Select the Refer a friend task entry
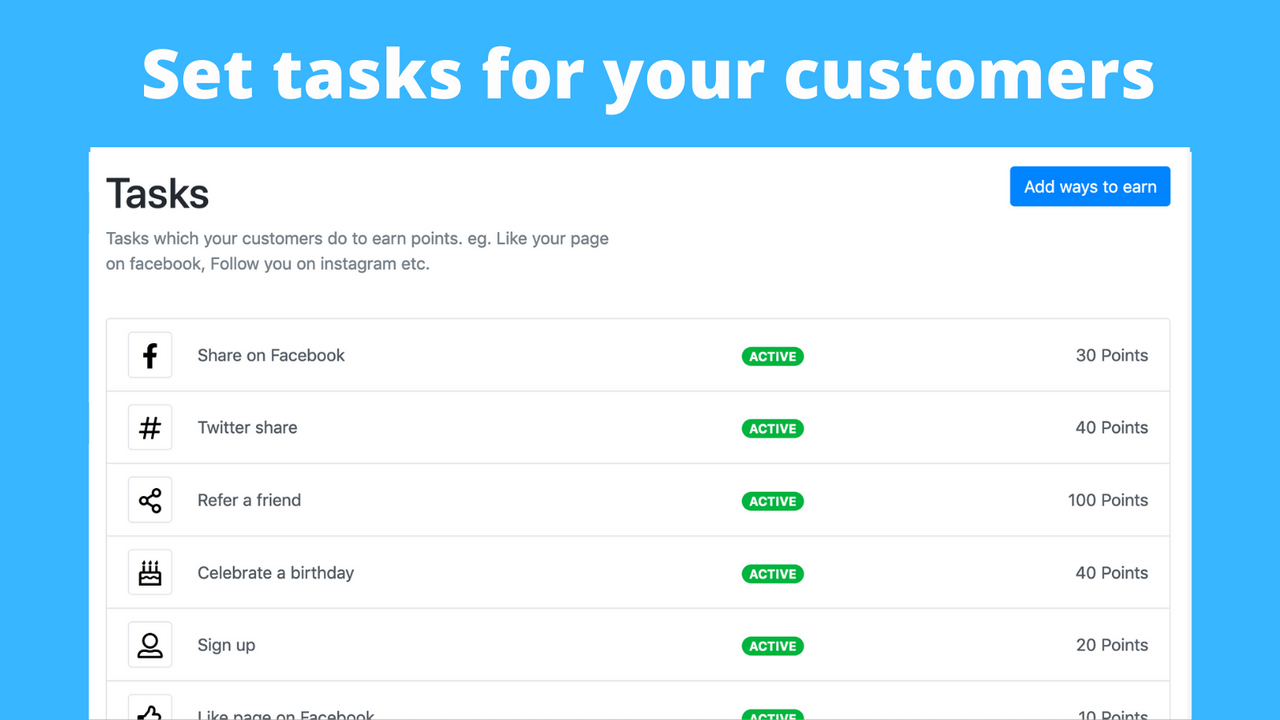 coord(249,500)
